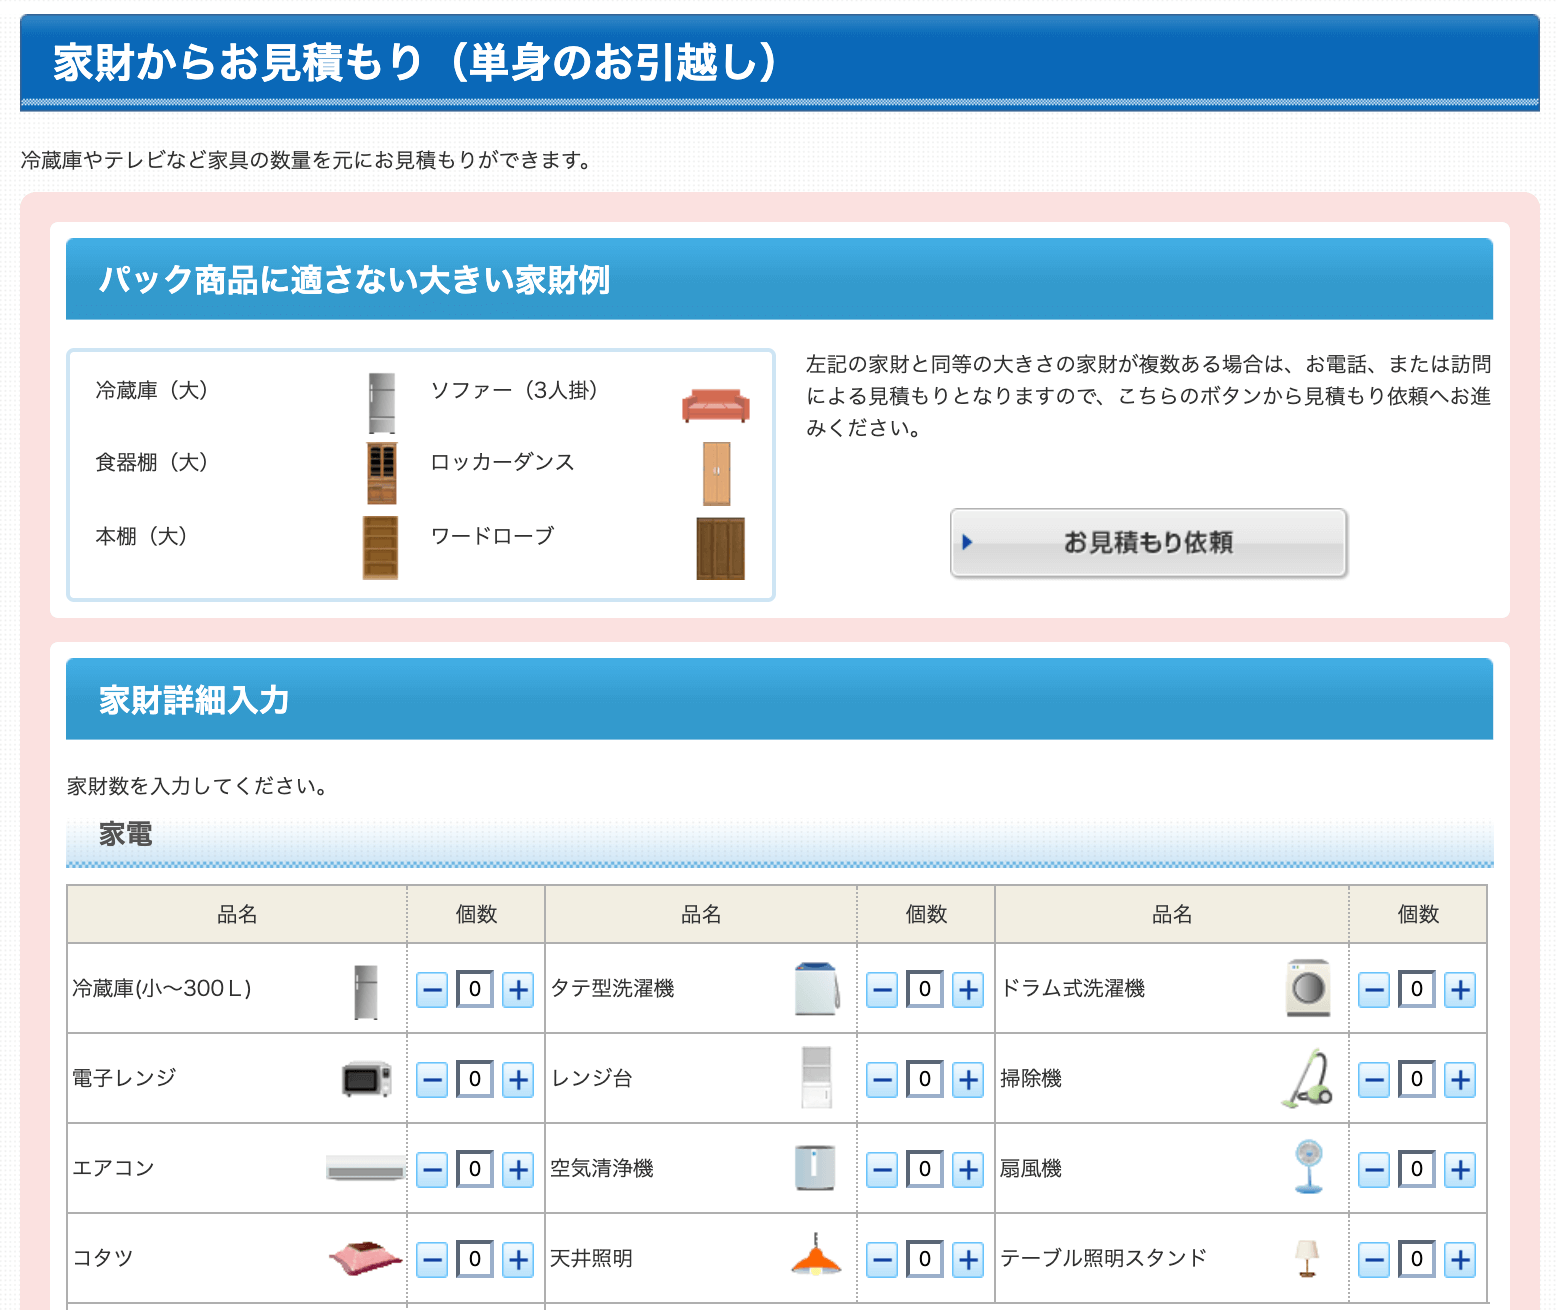Increase 電子レンジ count
1556x1310 pixels.
518,1080
